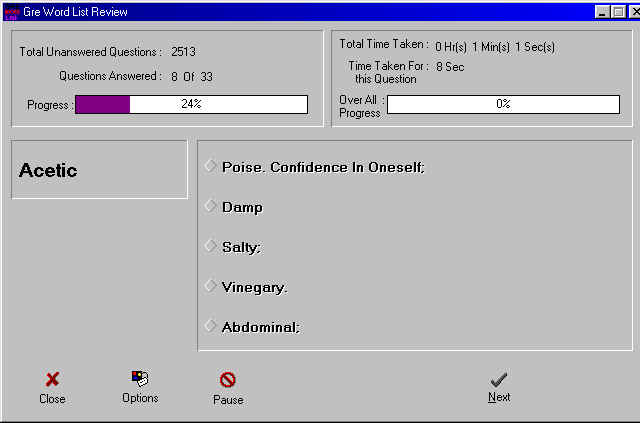Open Options via its palette icon

click(x=140, y=378)
